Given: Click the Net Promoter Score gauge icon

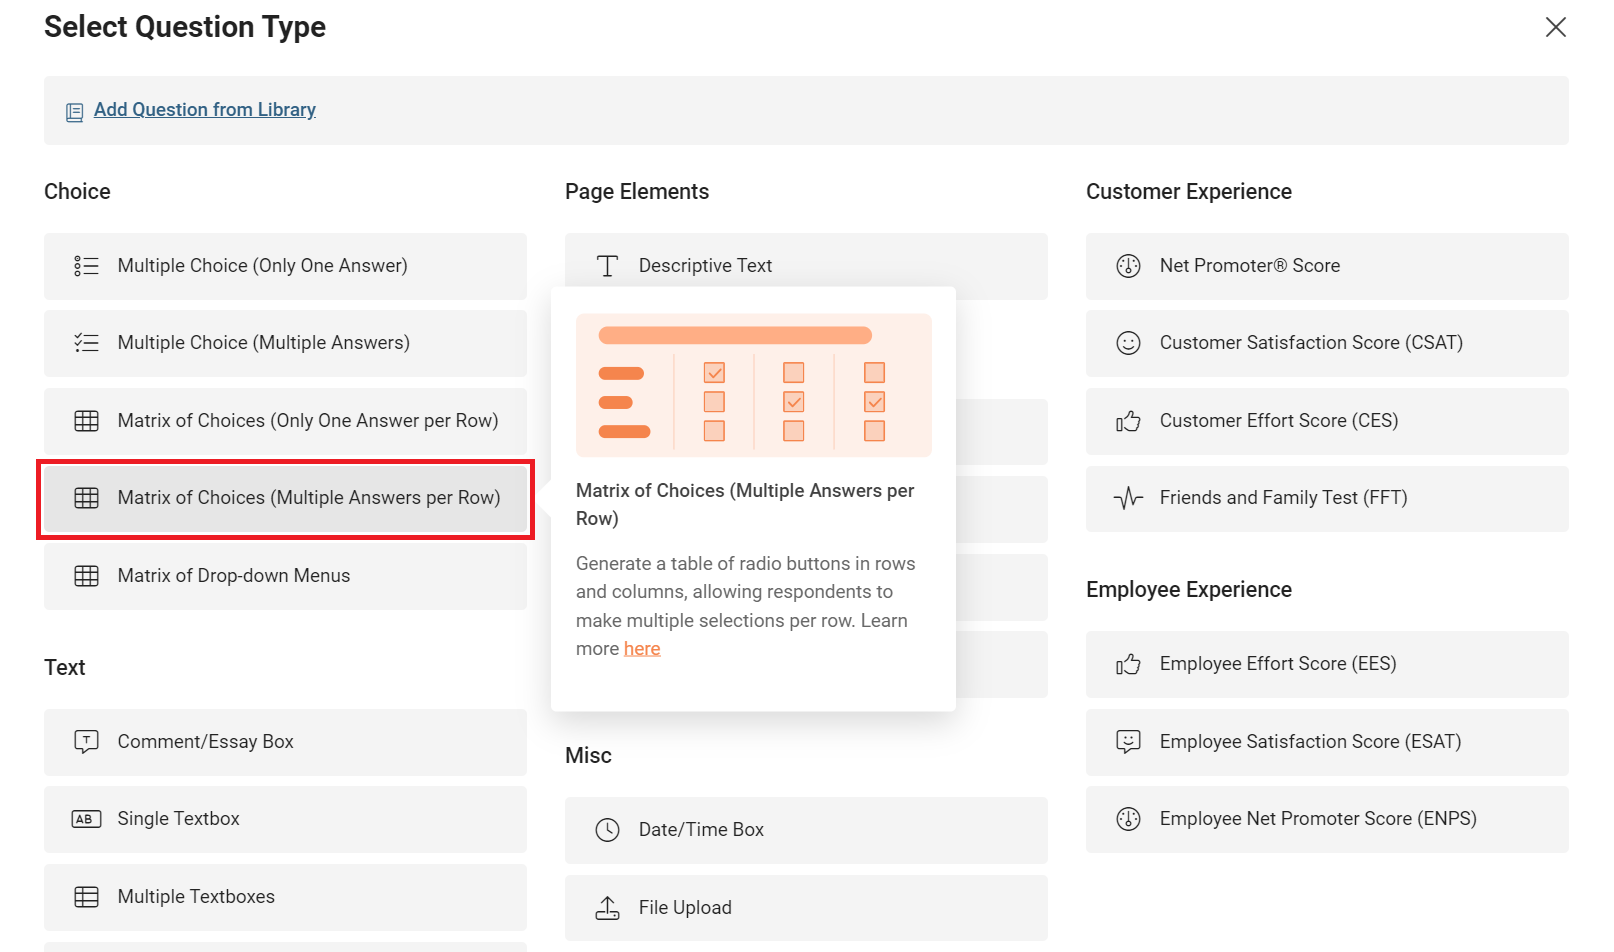Looking at the screenshot, I should coord(1128,266).
